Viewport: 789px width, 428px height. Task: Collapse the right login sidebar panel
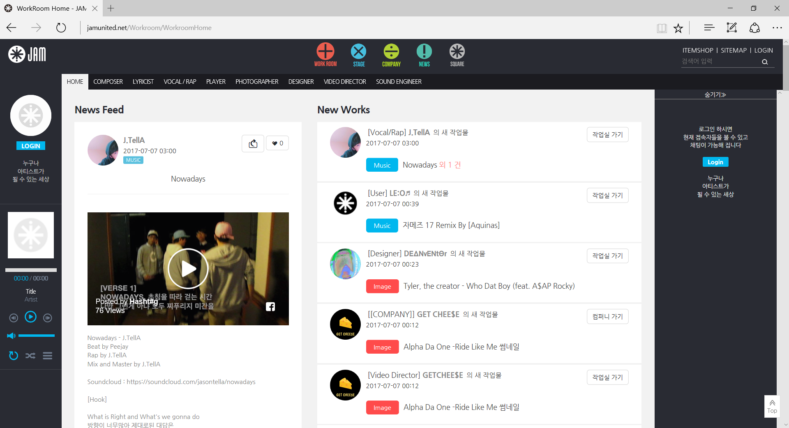pos(715,94)
